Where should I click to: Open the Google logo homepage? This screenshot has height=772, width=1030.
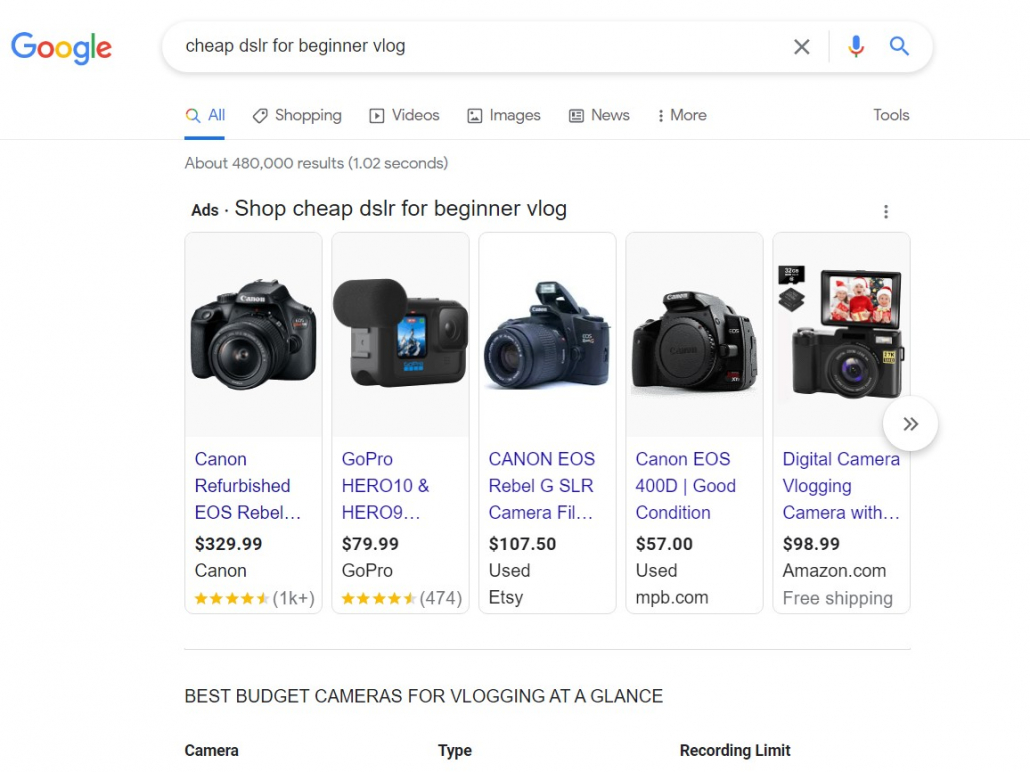[x=62, y=47]
